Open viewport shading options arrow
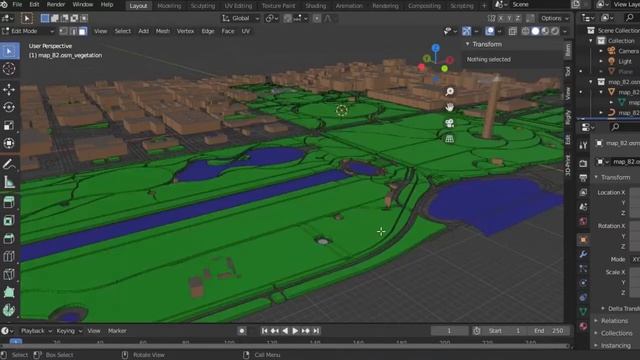The width and height of the screenshot is (640, 360). (x=565, y=31)
